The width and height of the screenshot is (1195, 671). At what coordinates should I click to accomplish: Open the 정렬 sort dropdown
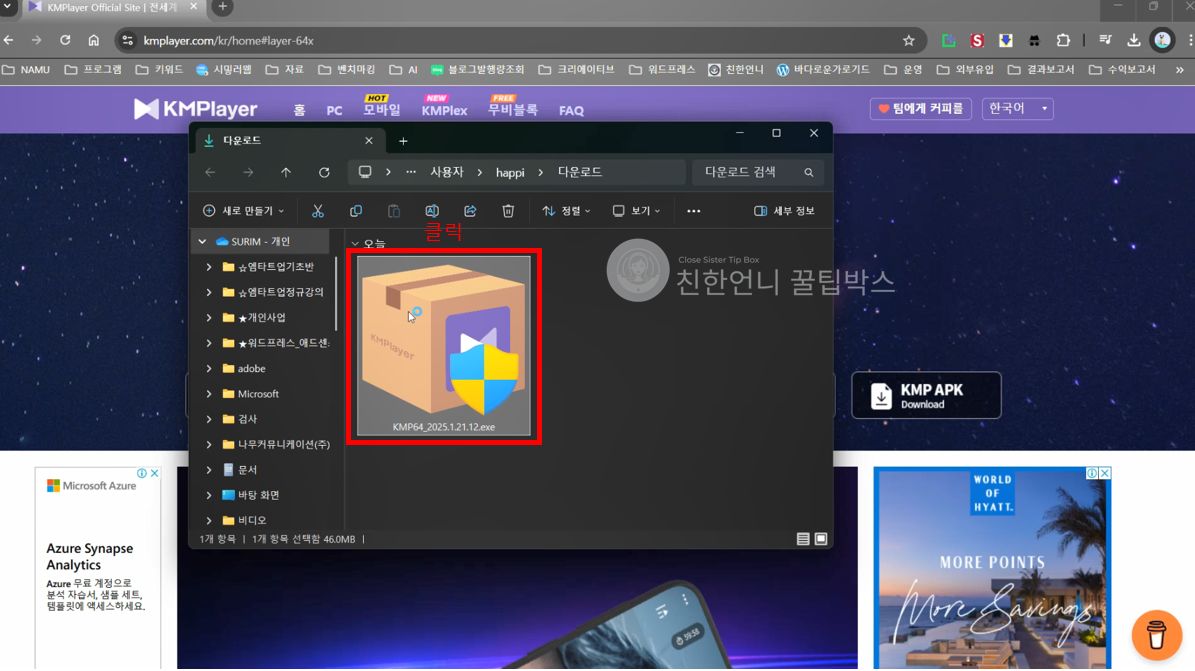point(566,211)
